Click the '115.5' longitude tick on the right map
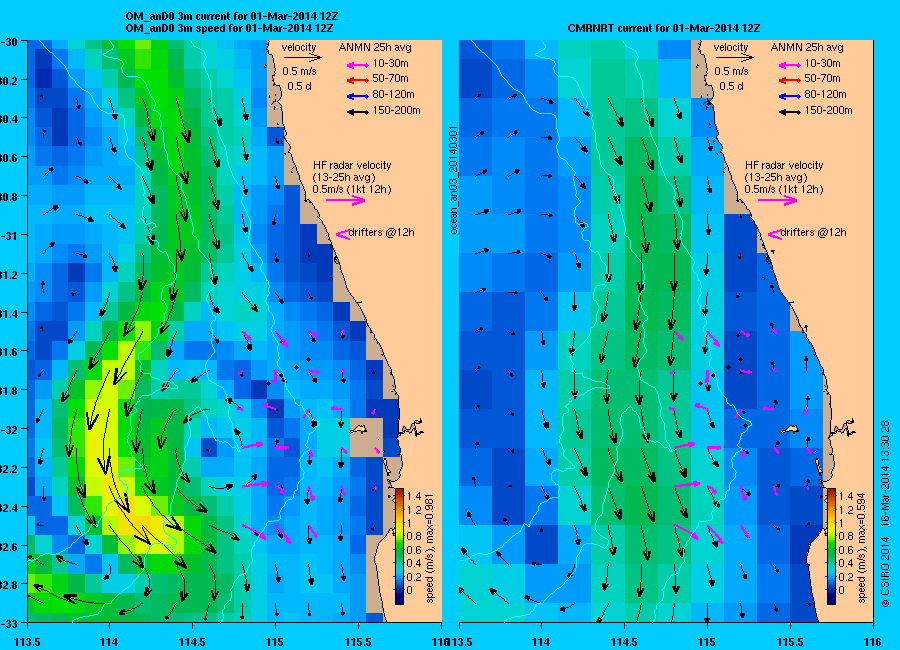Viewport: 900px width, 650px height. pyautogui.click(x=789, y=642)
